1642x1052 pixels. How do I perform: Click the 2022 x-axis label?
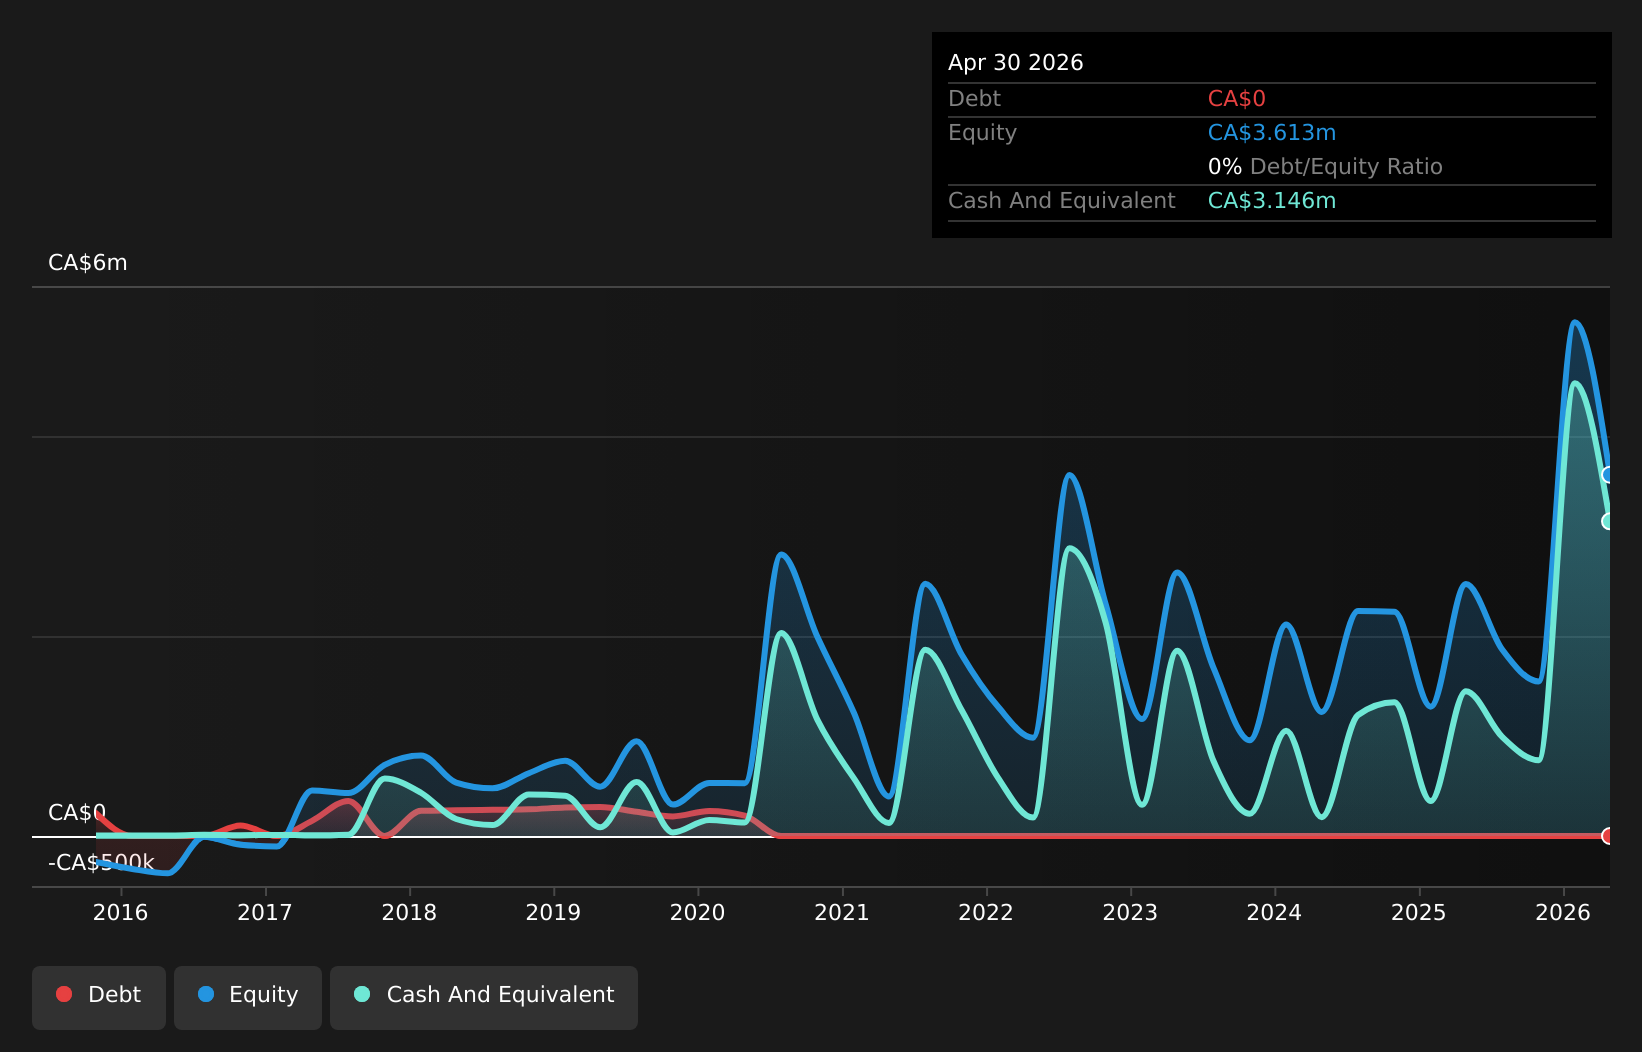pos(986,912)
